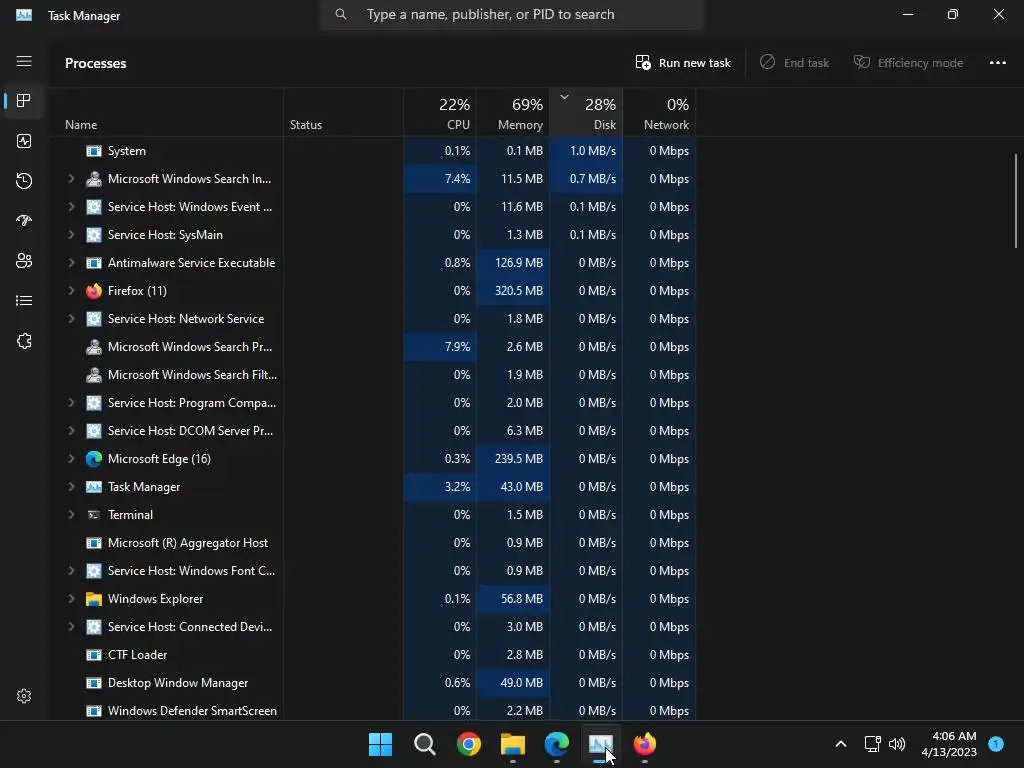Click the Firefox process icon

tap(94, 291)
